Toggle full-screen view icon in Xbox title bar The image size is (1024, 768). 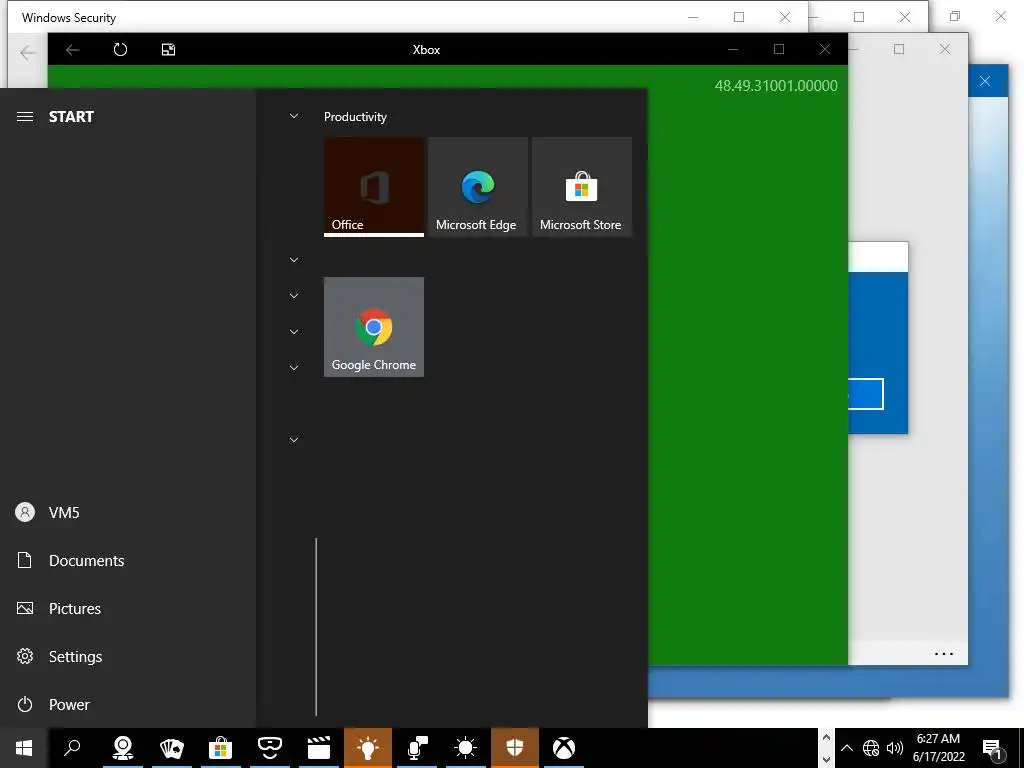click(x=168, y=50)
